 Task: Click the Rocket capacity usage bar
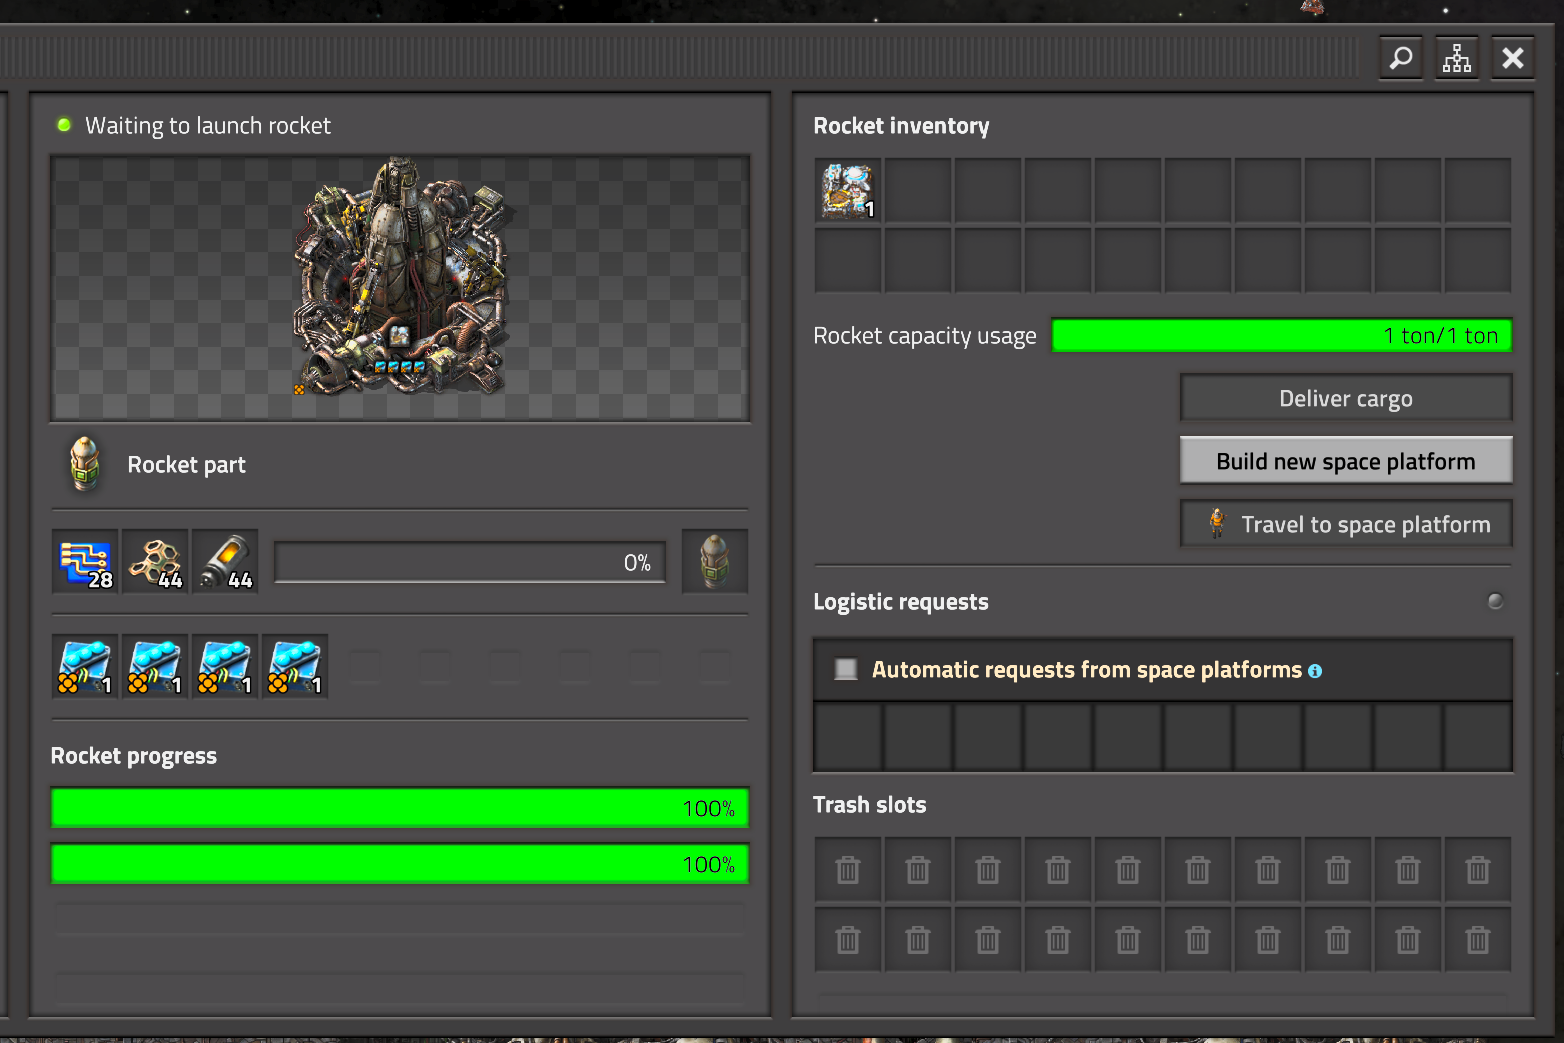(1282, 336)
